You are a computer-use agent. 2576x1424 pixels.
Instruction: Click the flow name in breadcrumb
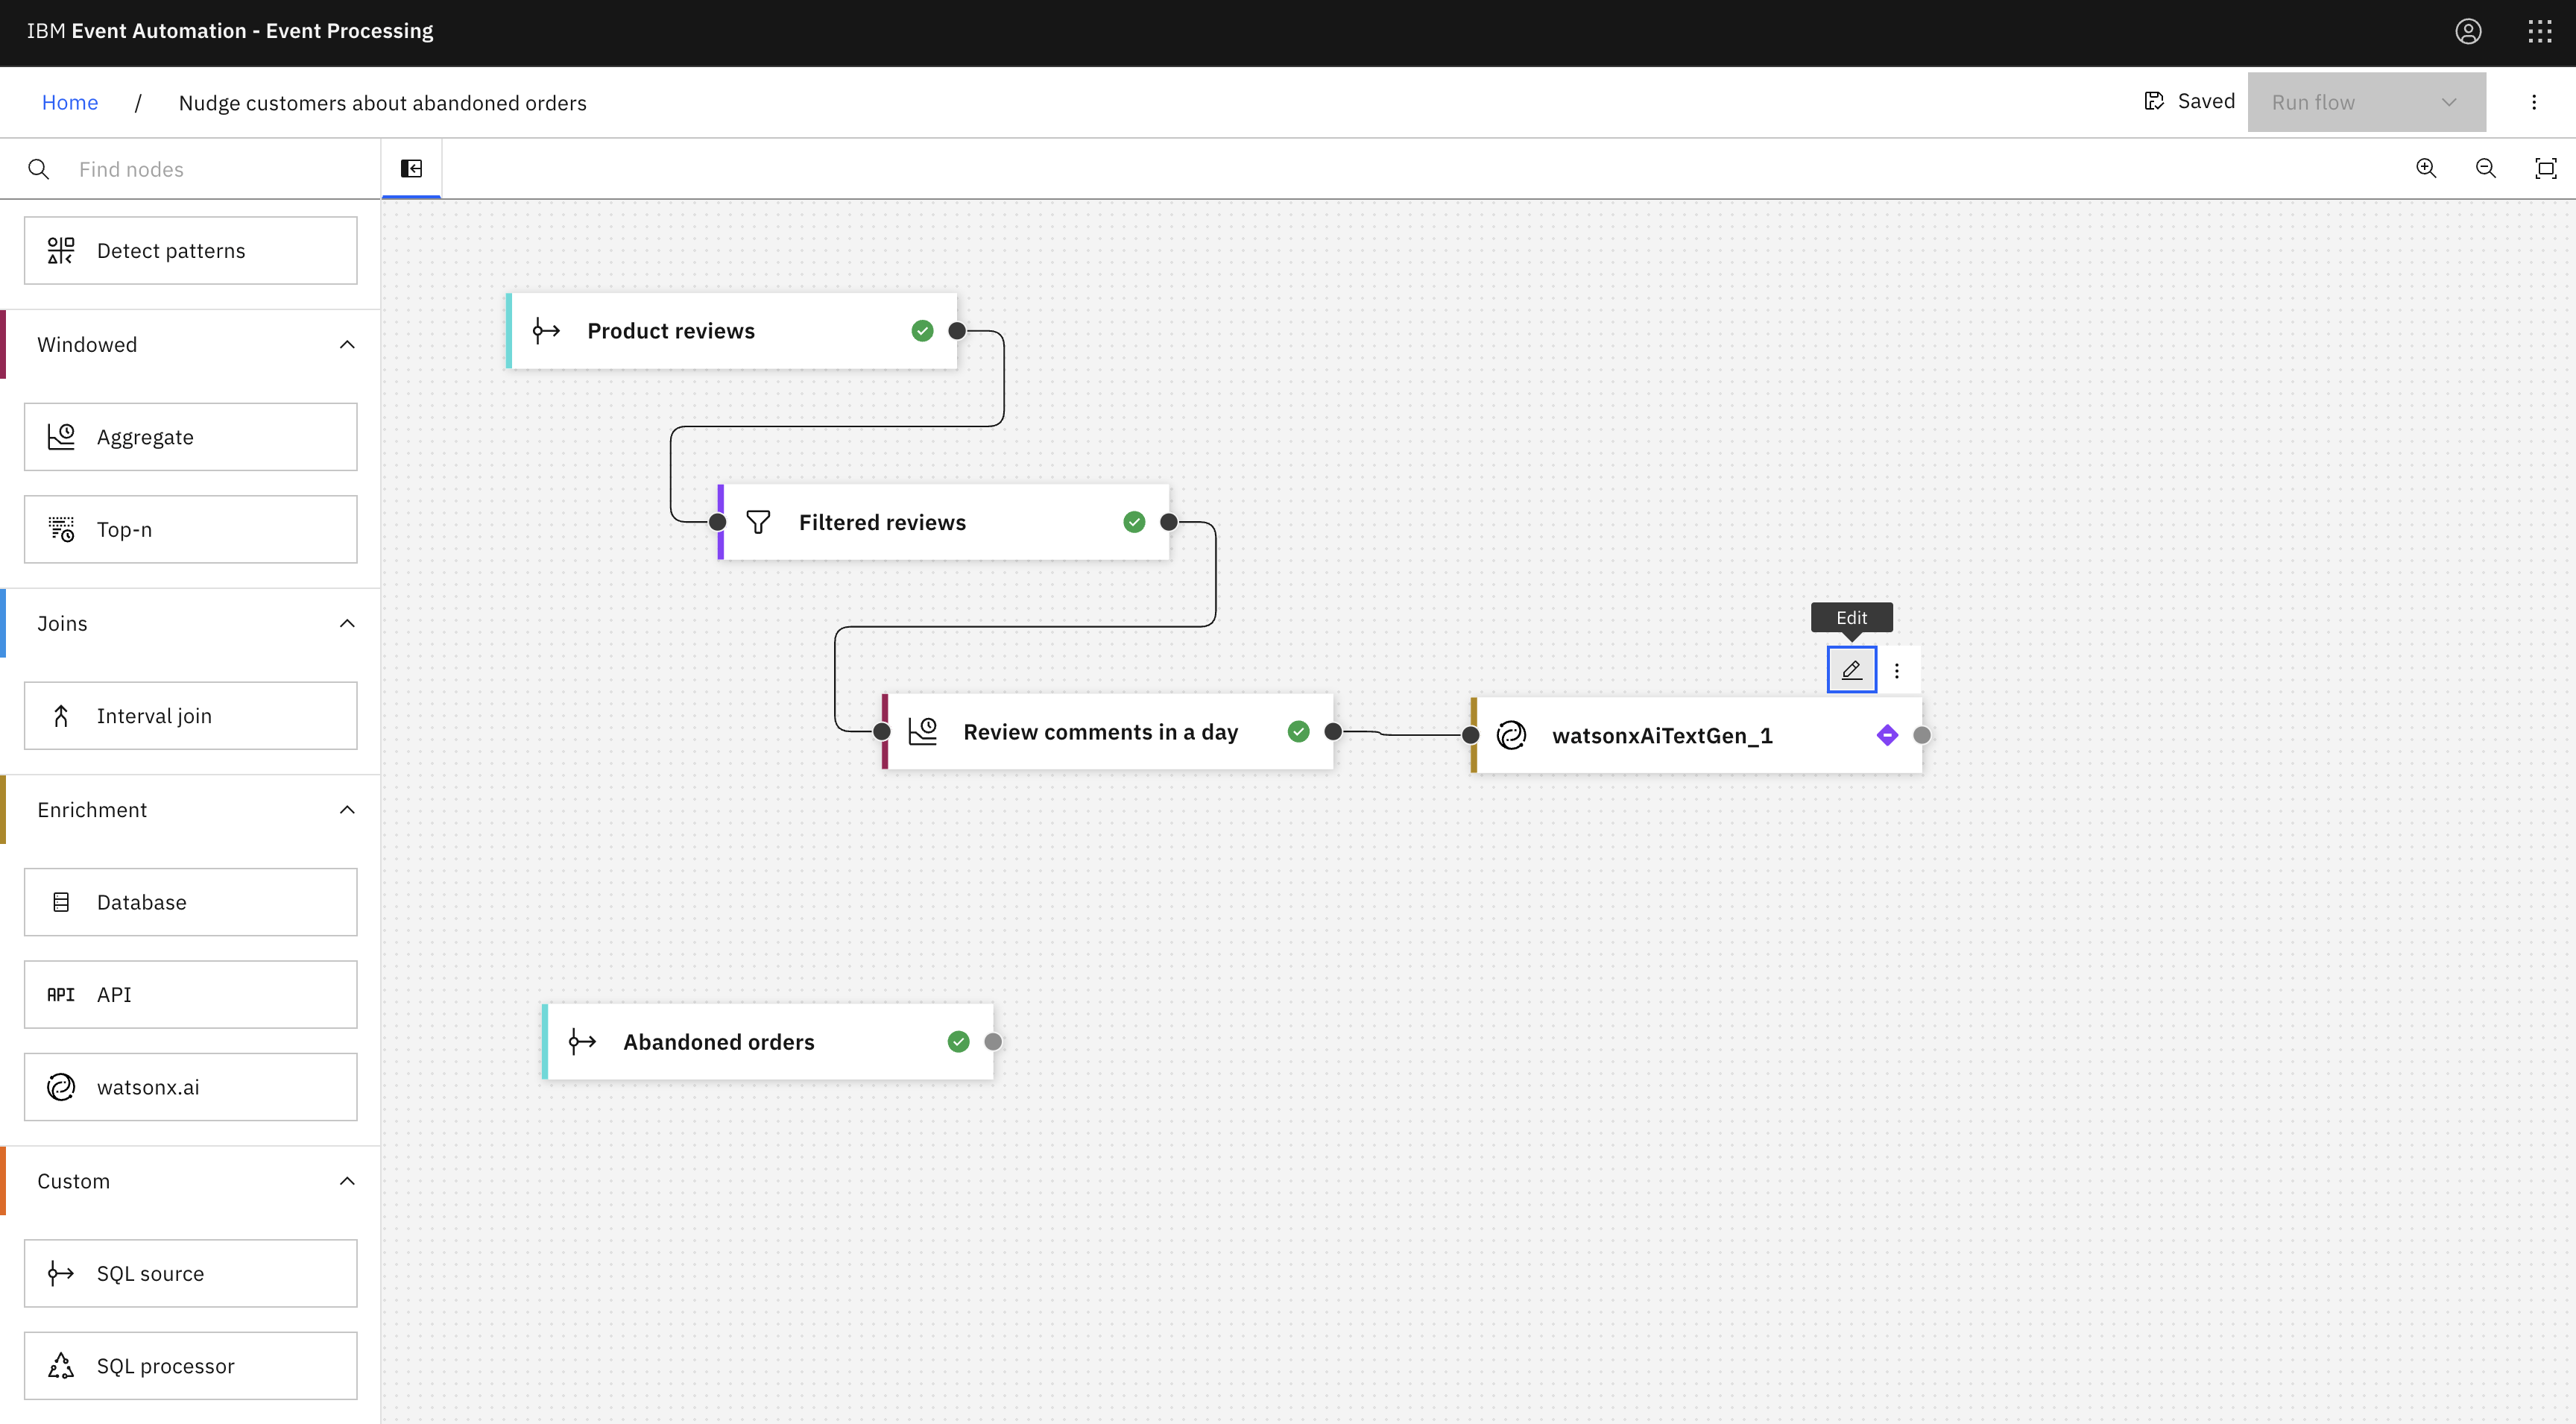coord(382,103)
